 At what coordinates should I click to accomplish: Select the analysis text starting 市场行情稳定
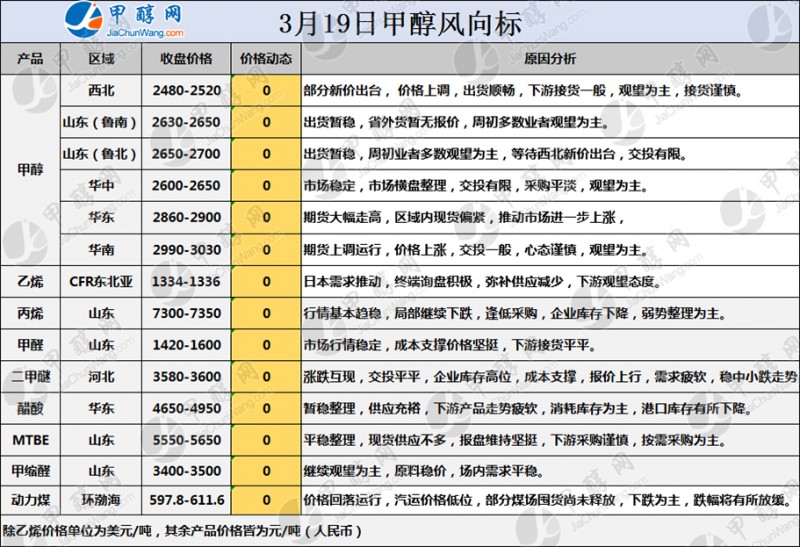click(449, 345)
